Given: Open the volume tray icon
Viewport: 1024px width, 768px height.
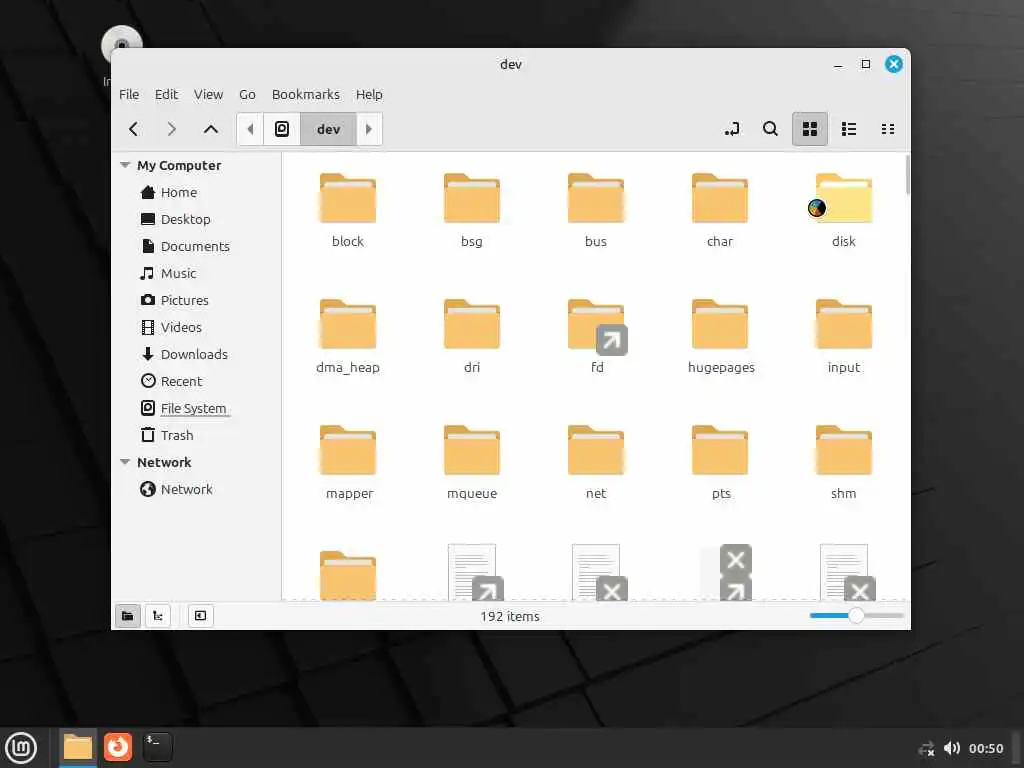Looking at the screenshot, I should point(952,748).
